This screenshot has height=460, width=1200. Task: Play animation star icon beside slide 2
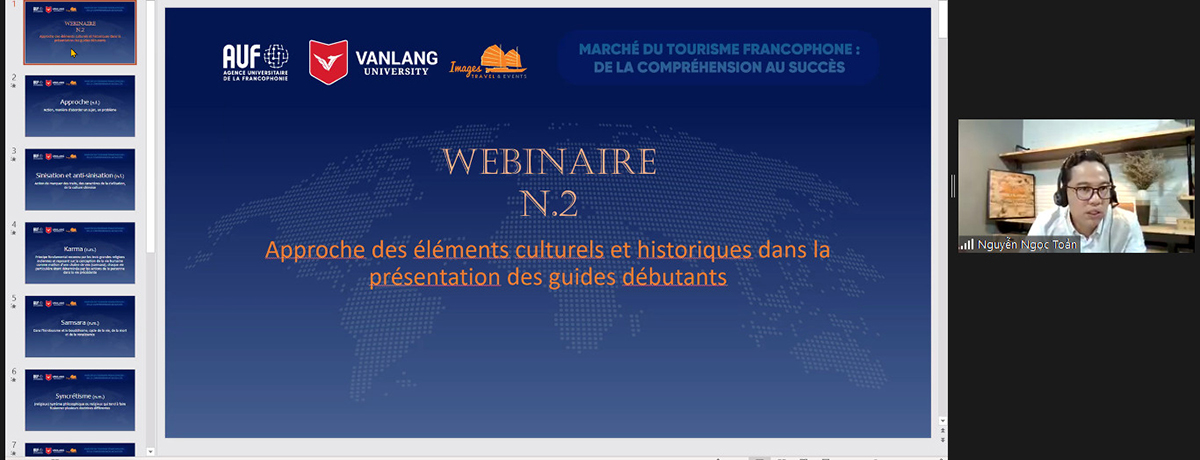13,87
